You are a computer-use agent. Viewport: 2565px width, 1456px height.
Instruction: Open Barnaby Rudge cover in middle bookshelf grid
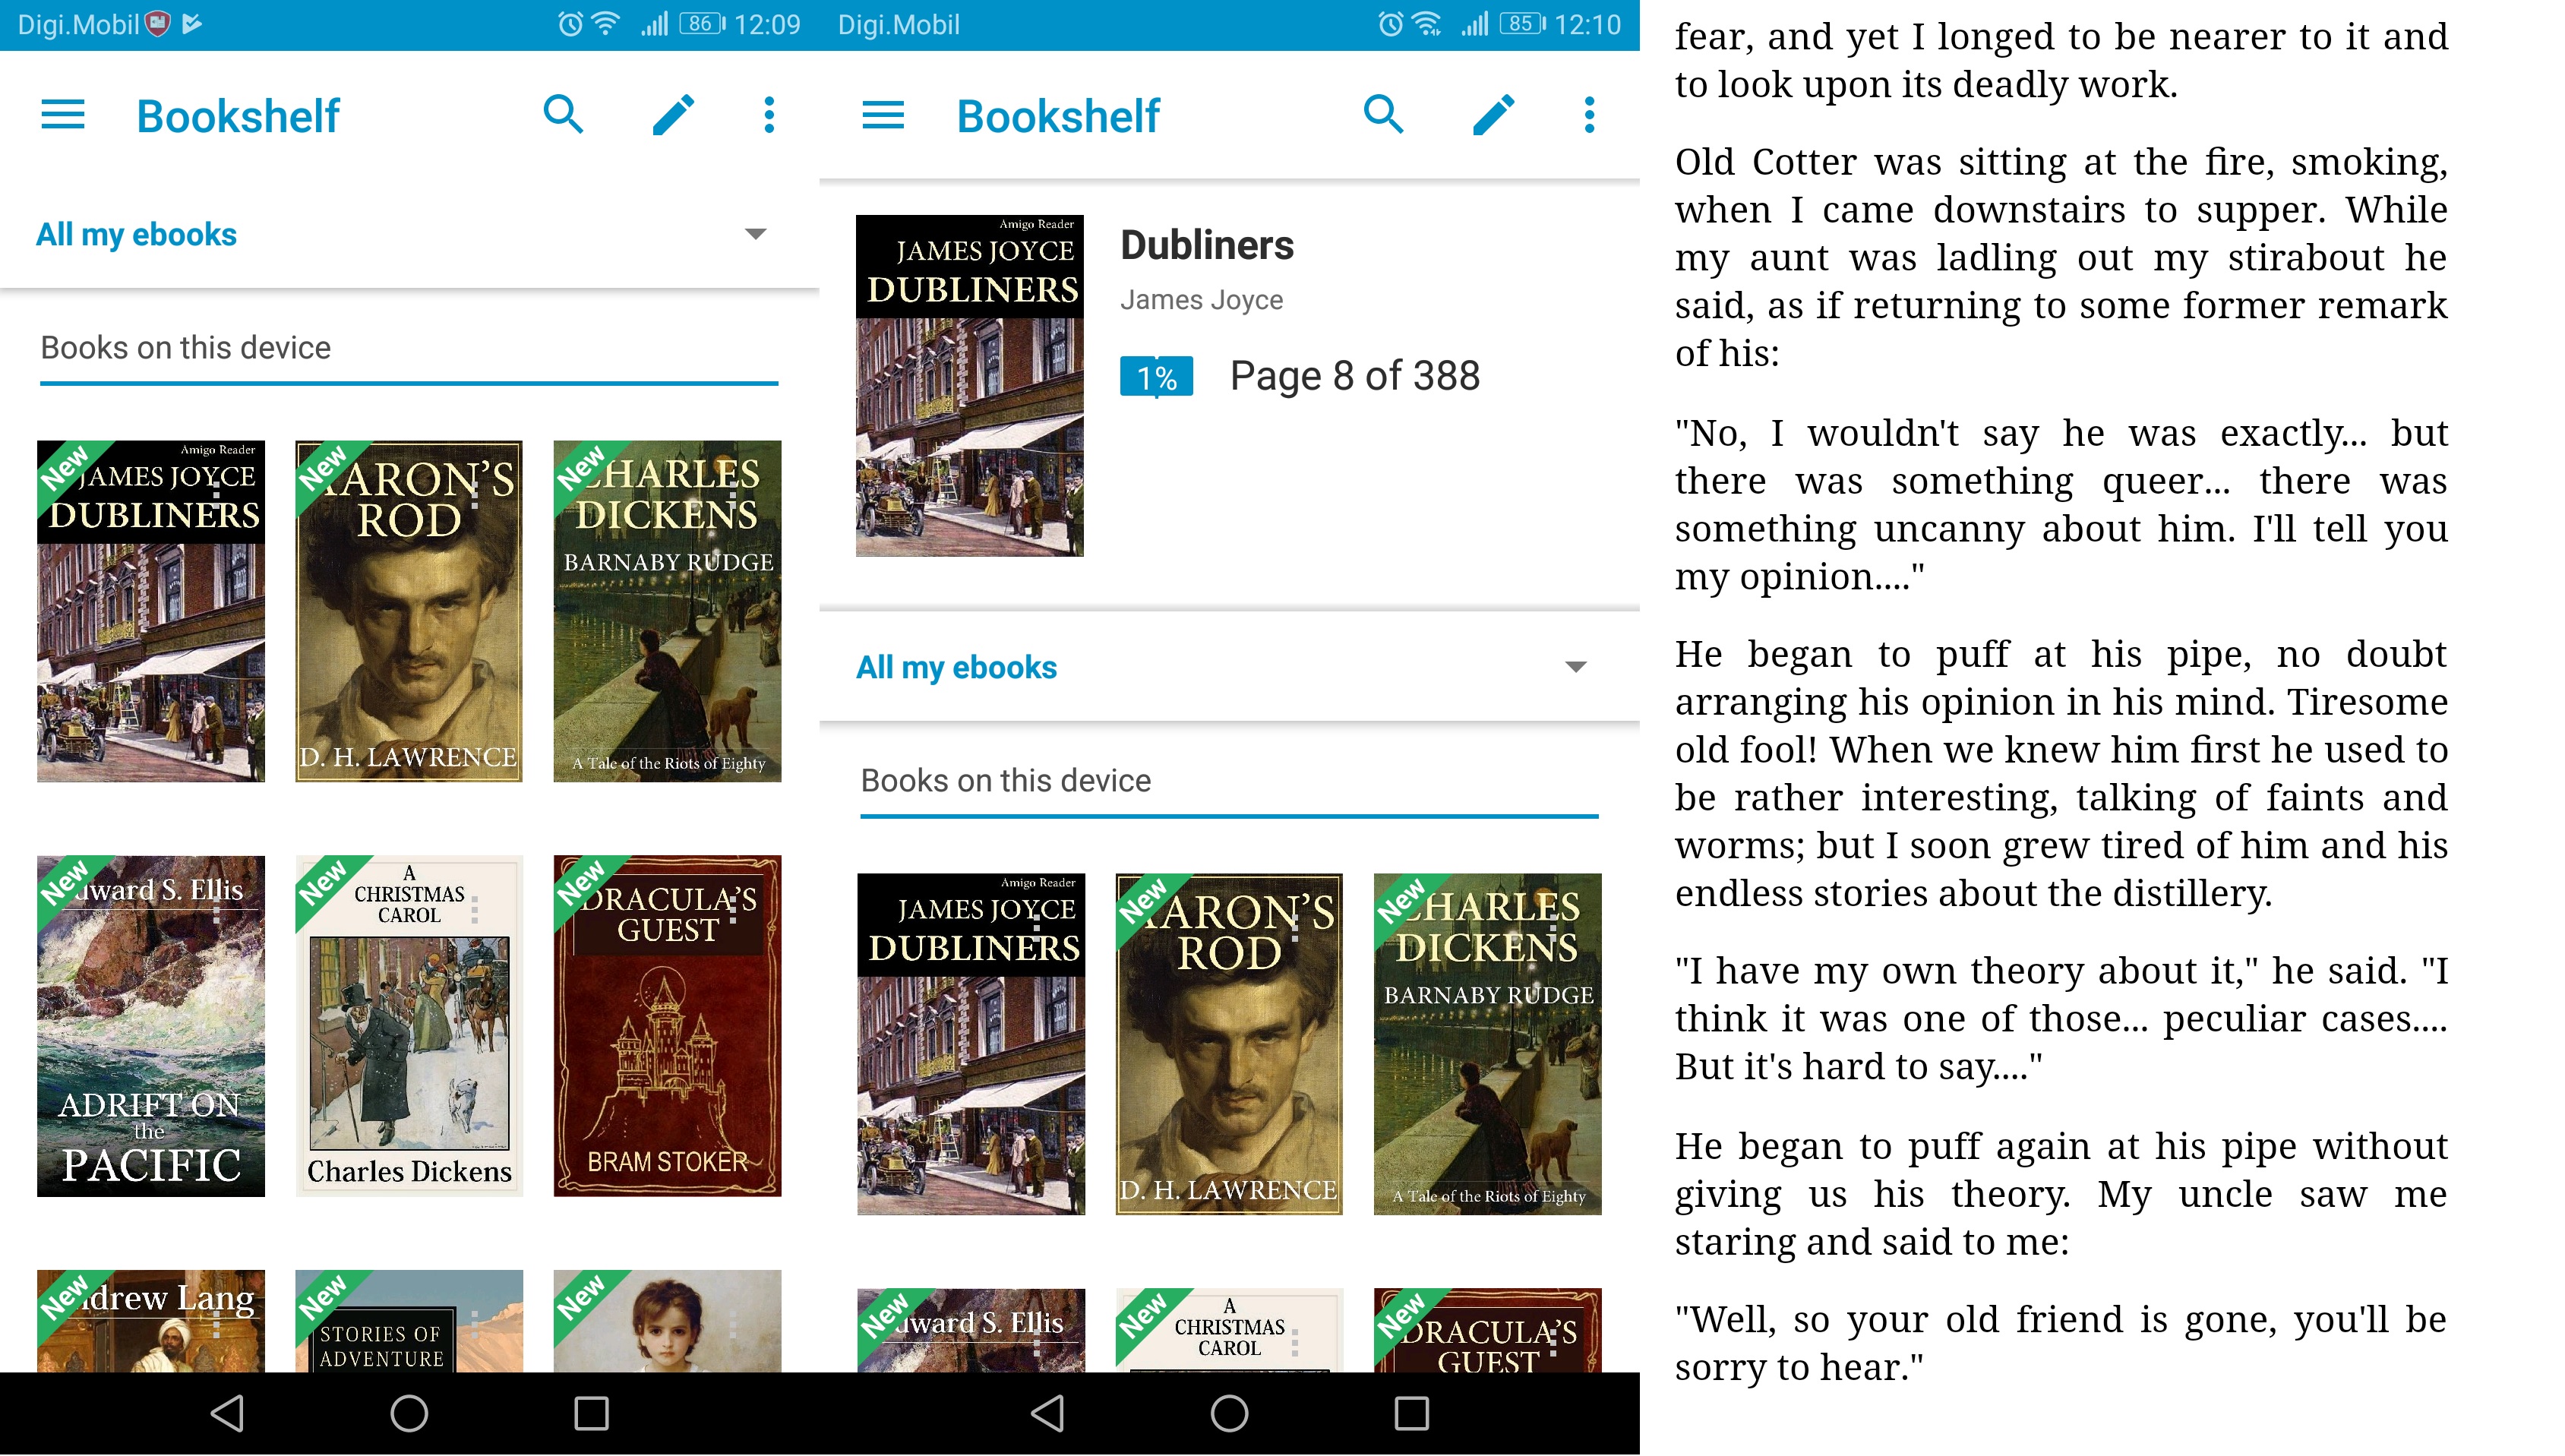[x=1488, y=1044]
